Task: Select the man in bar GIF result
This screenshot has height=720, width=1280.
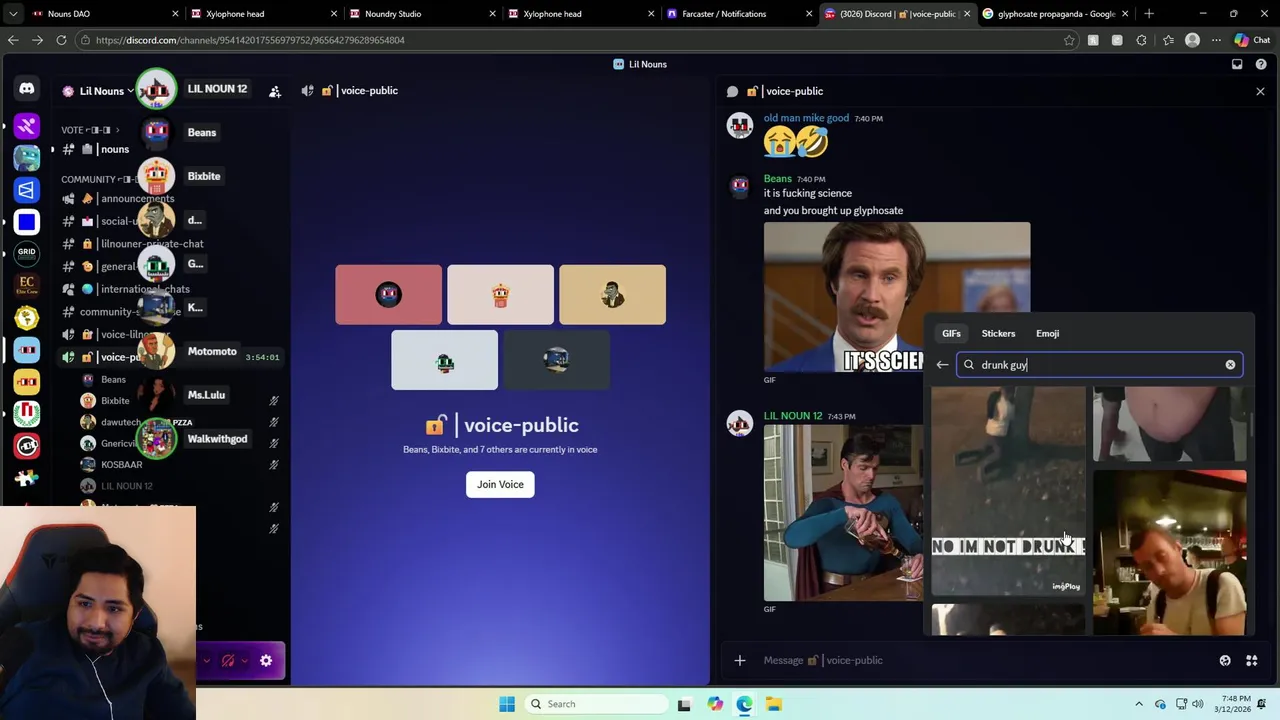Action: 1169,552
